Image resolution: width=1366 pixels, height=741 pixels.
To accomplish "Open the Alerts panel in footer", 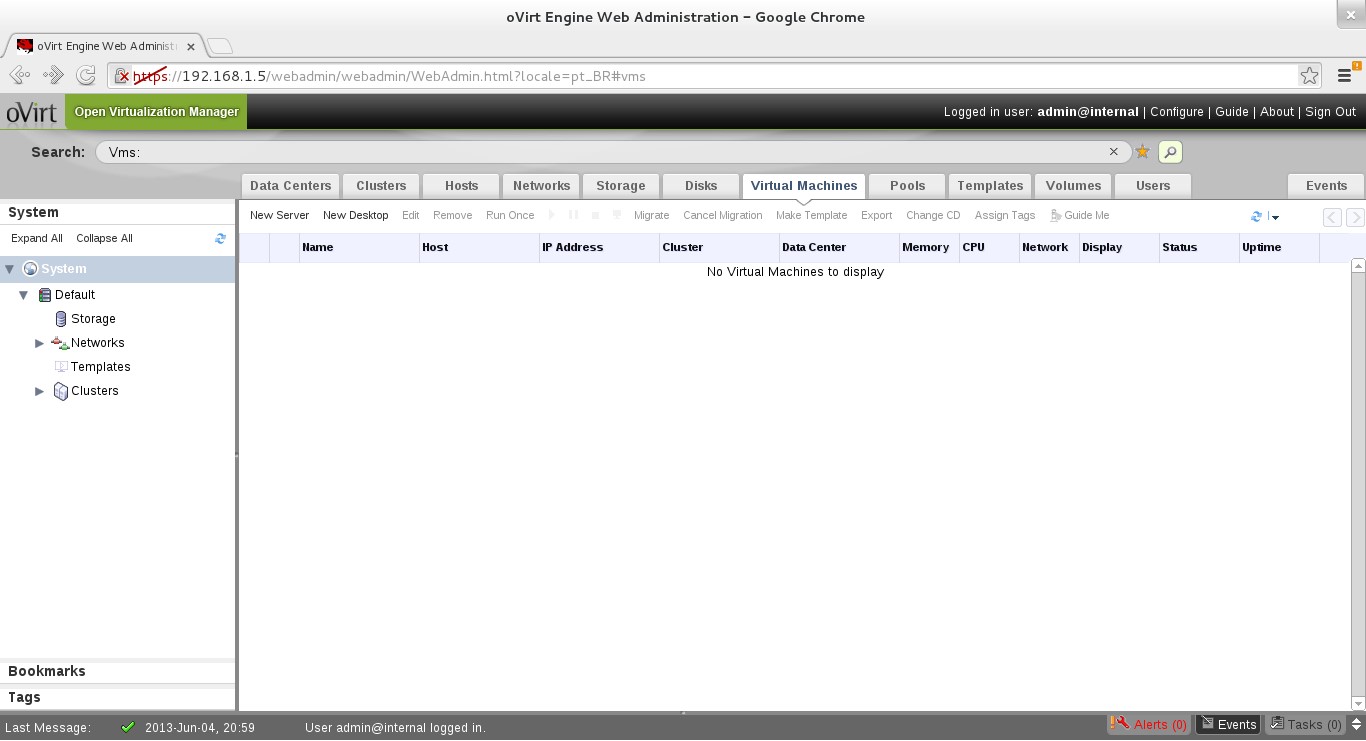I will [x=1149, y=725].
